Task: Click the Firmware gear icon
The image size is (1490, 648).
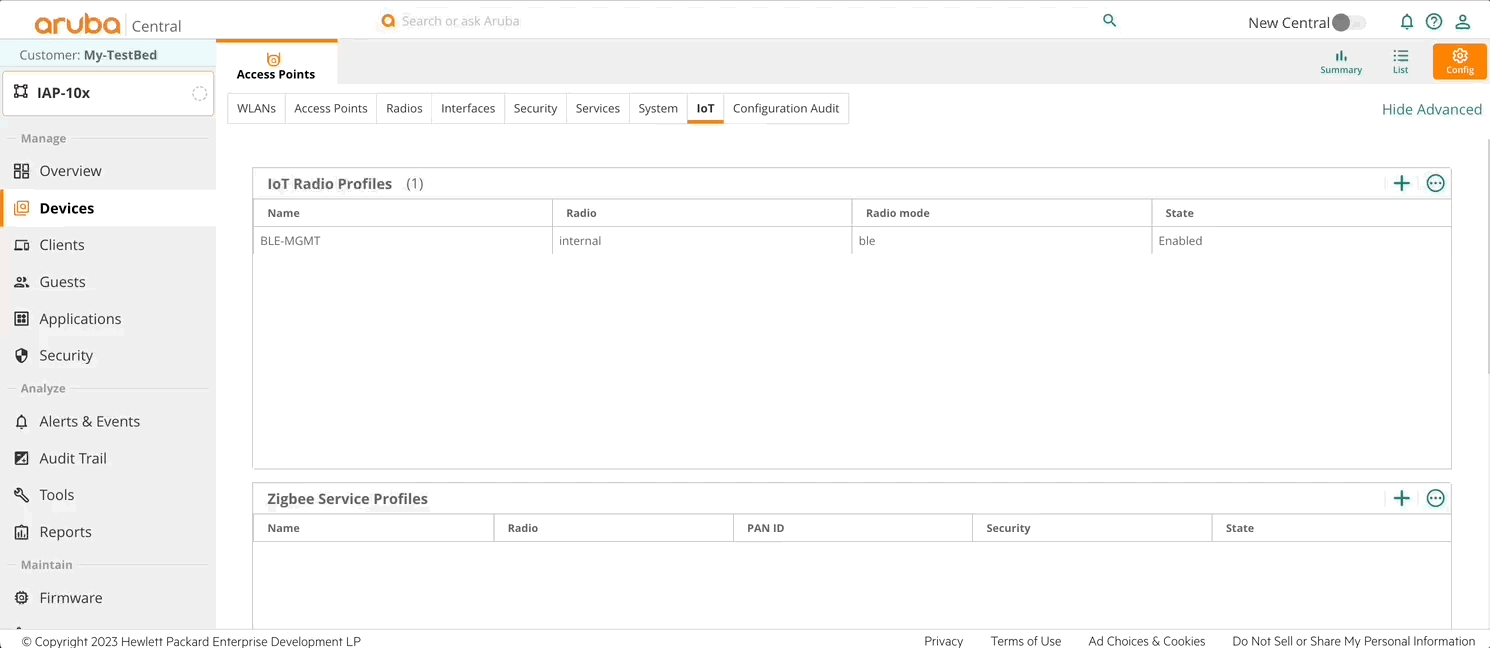Action: 22,598
